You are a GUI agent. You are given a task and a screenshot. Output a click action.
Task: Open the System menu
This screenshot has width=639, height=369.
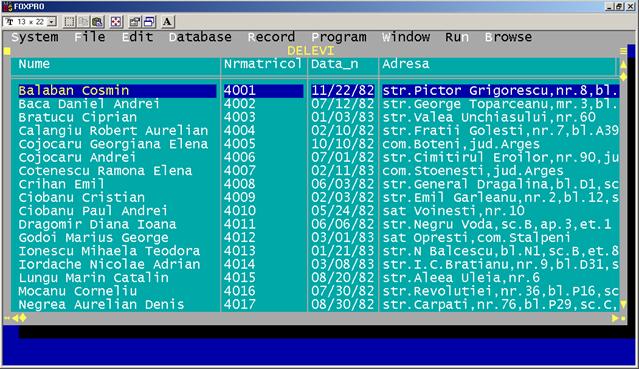coord(35,37)
